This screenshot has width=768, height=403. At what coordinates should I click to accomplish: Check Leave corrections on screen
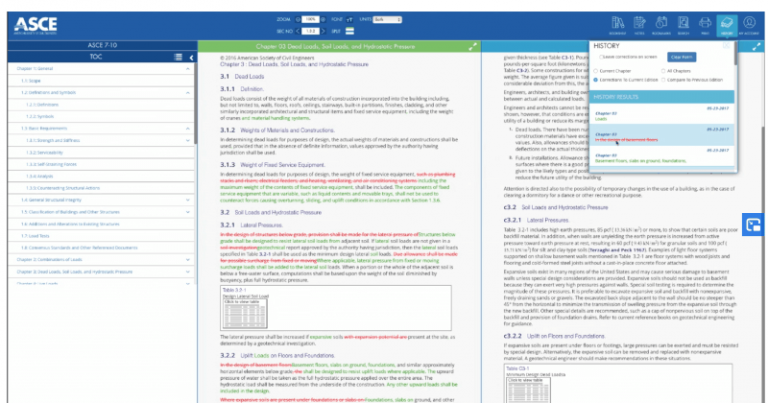point(601,57)
